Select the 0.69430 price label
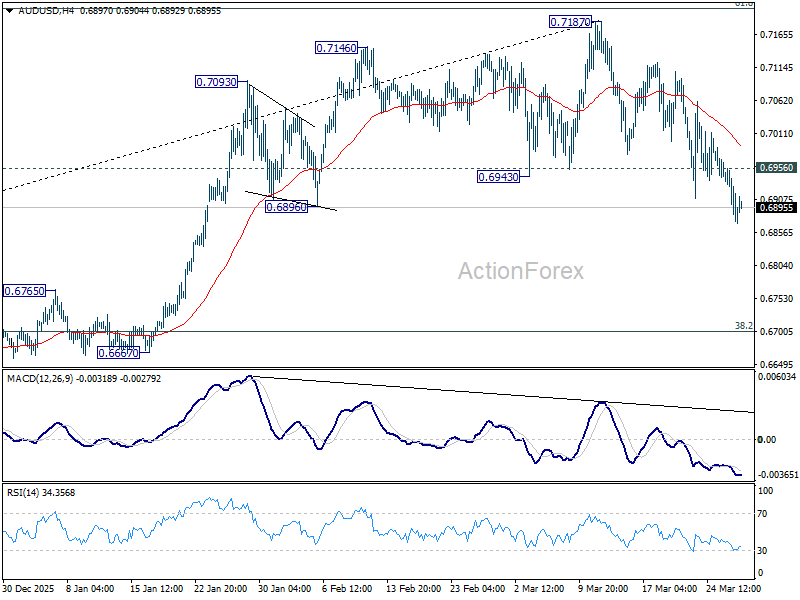The width and height of the screenshot is (800, 600). click(498, 177)
